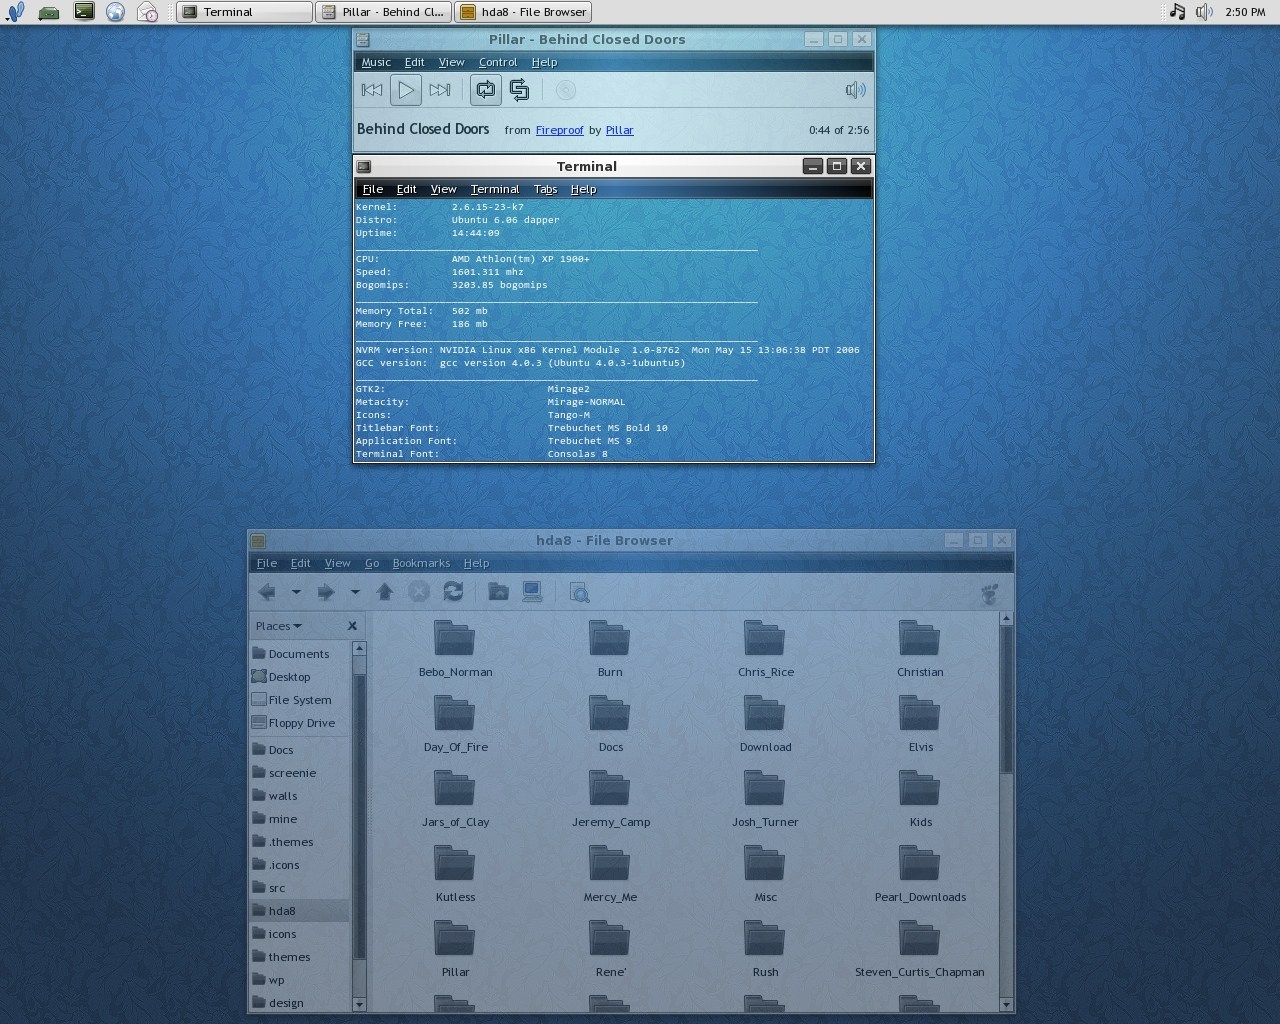Switch to Pillar player taskbar button
Viewport: 1280px width, 1024px height.
pos(383,12)
